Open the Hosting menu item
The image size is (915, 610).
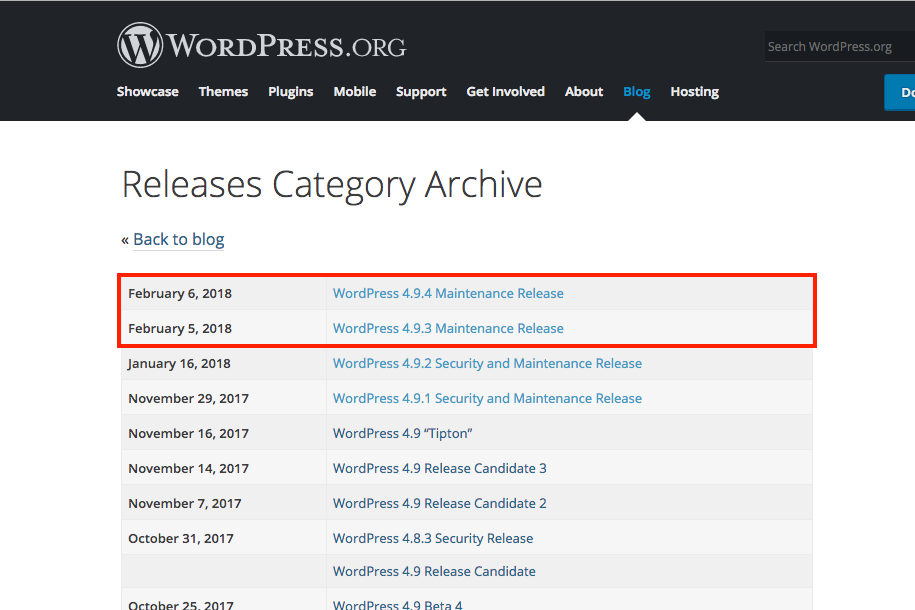point(694,92)
